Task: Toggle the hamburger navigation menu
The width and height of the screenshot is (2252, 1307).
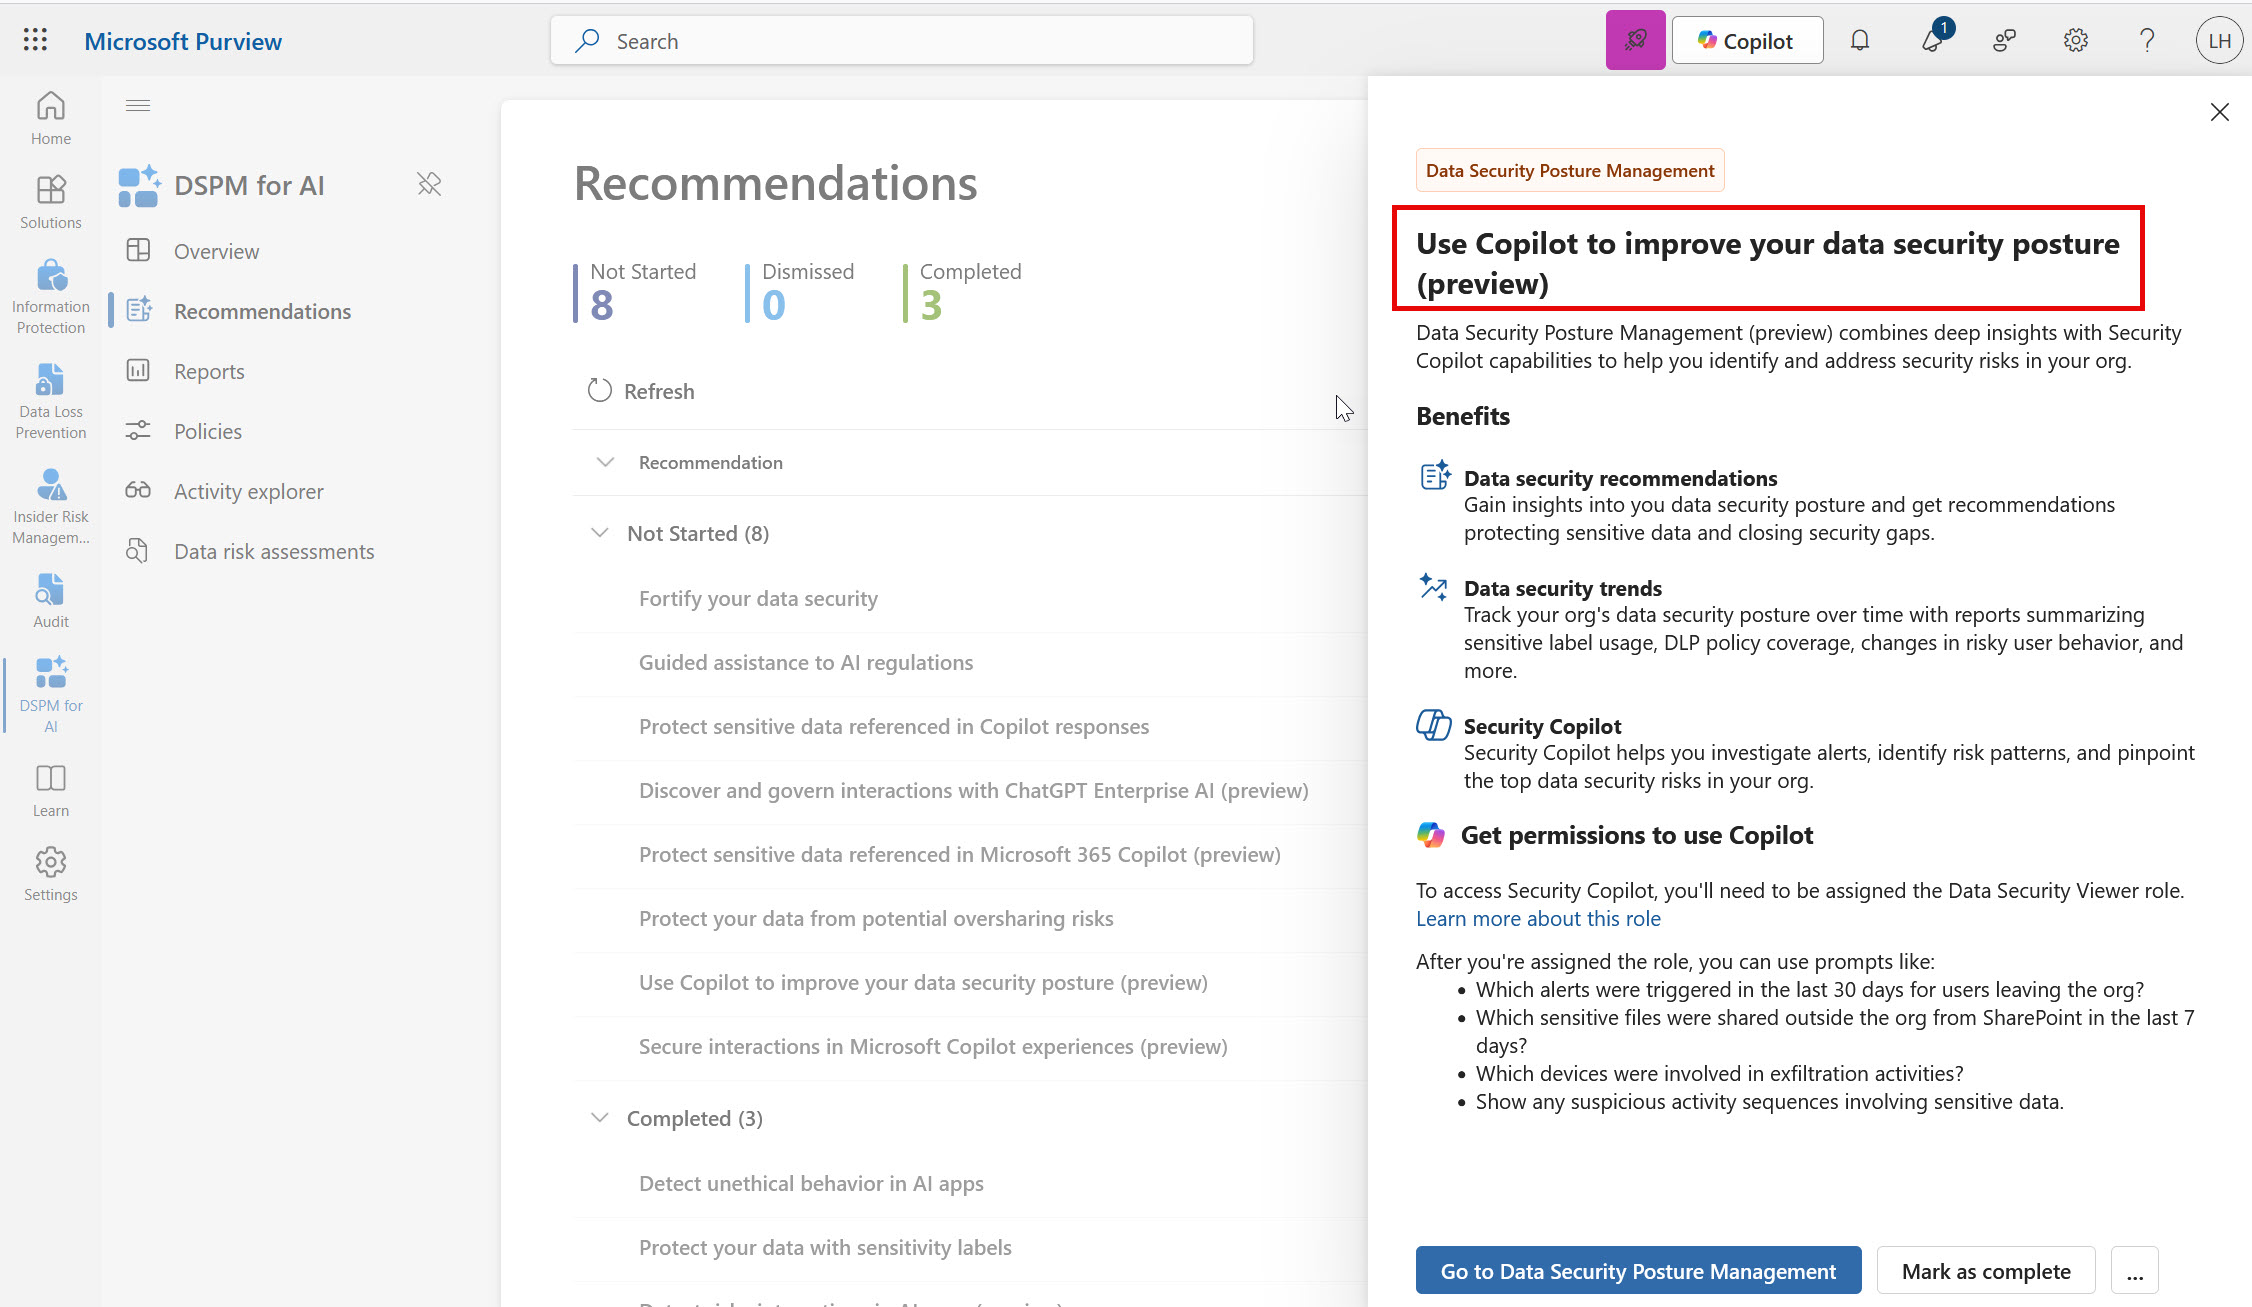Action: (138, 106)
